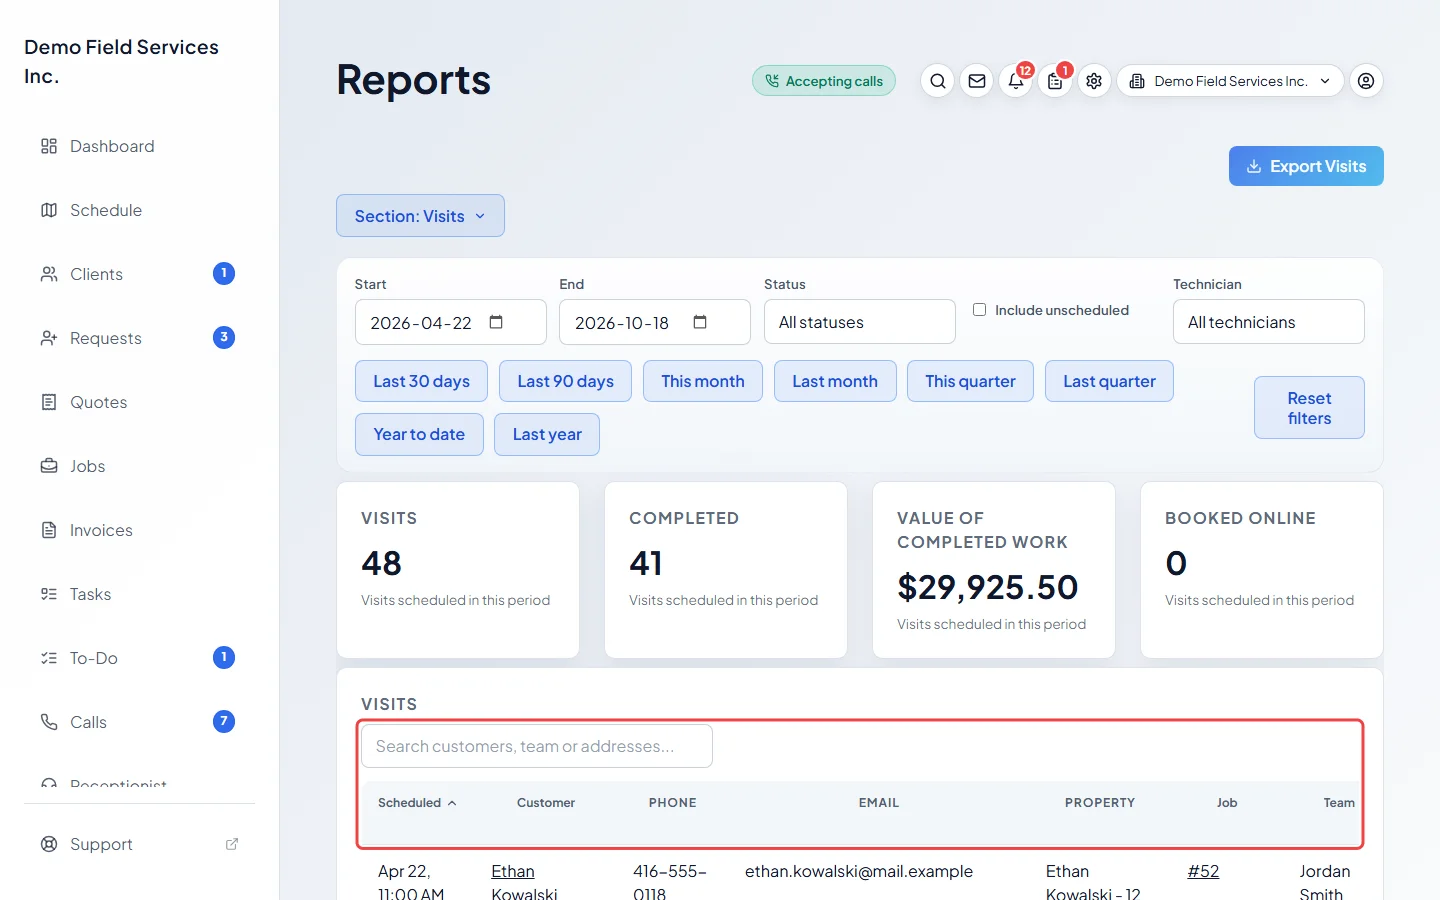Open job link #52
This screenshot has width=1440, height=900.
1203,871
